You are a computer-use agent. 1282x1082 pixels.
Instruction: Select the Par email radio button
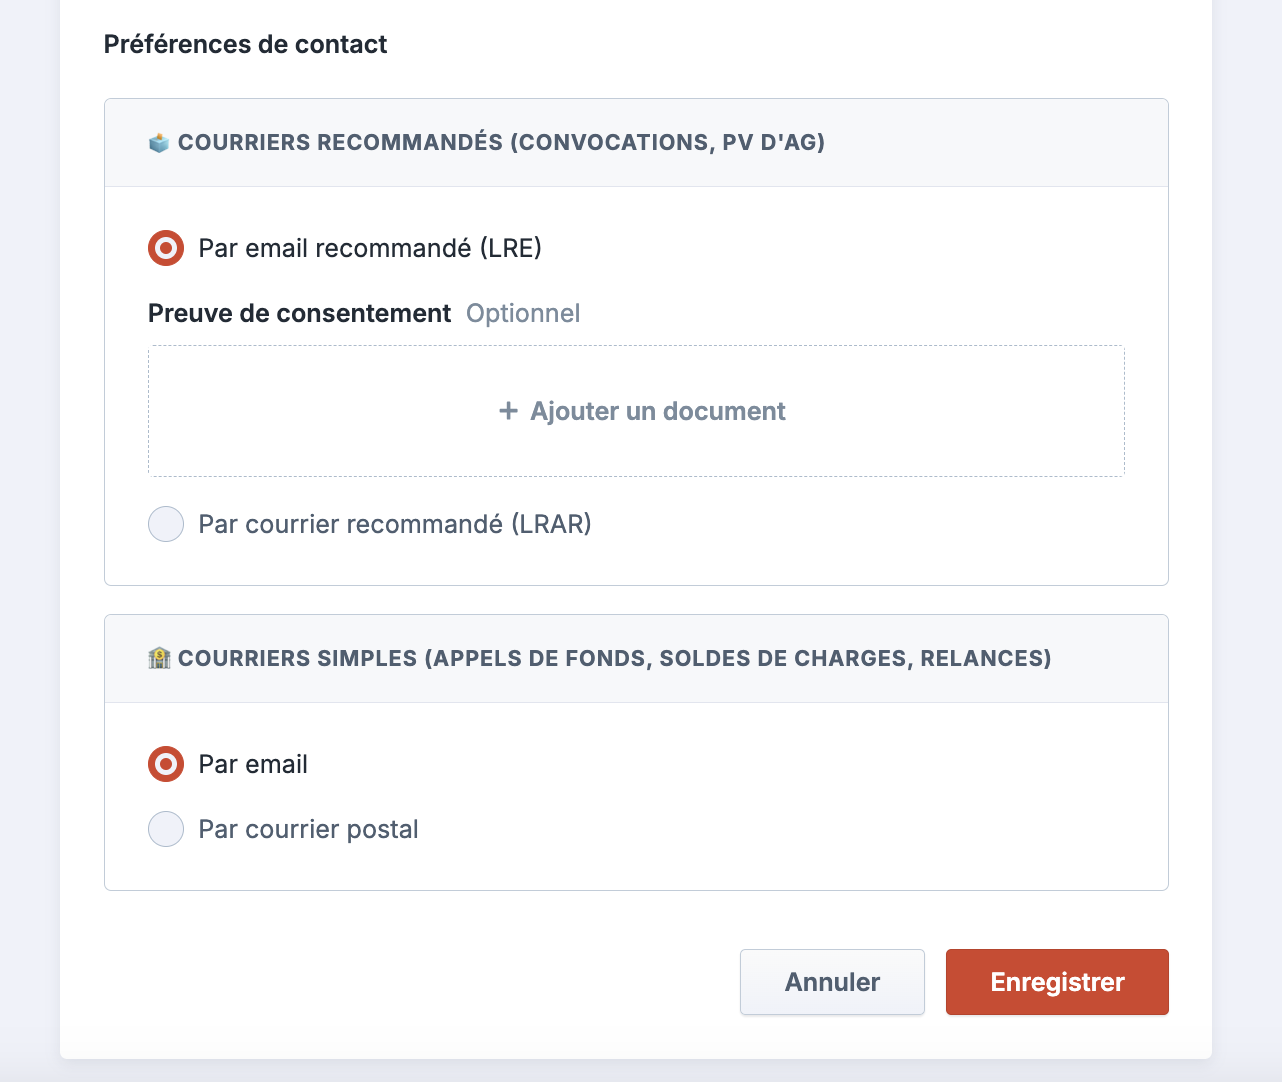click(x=166, y=764)
